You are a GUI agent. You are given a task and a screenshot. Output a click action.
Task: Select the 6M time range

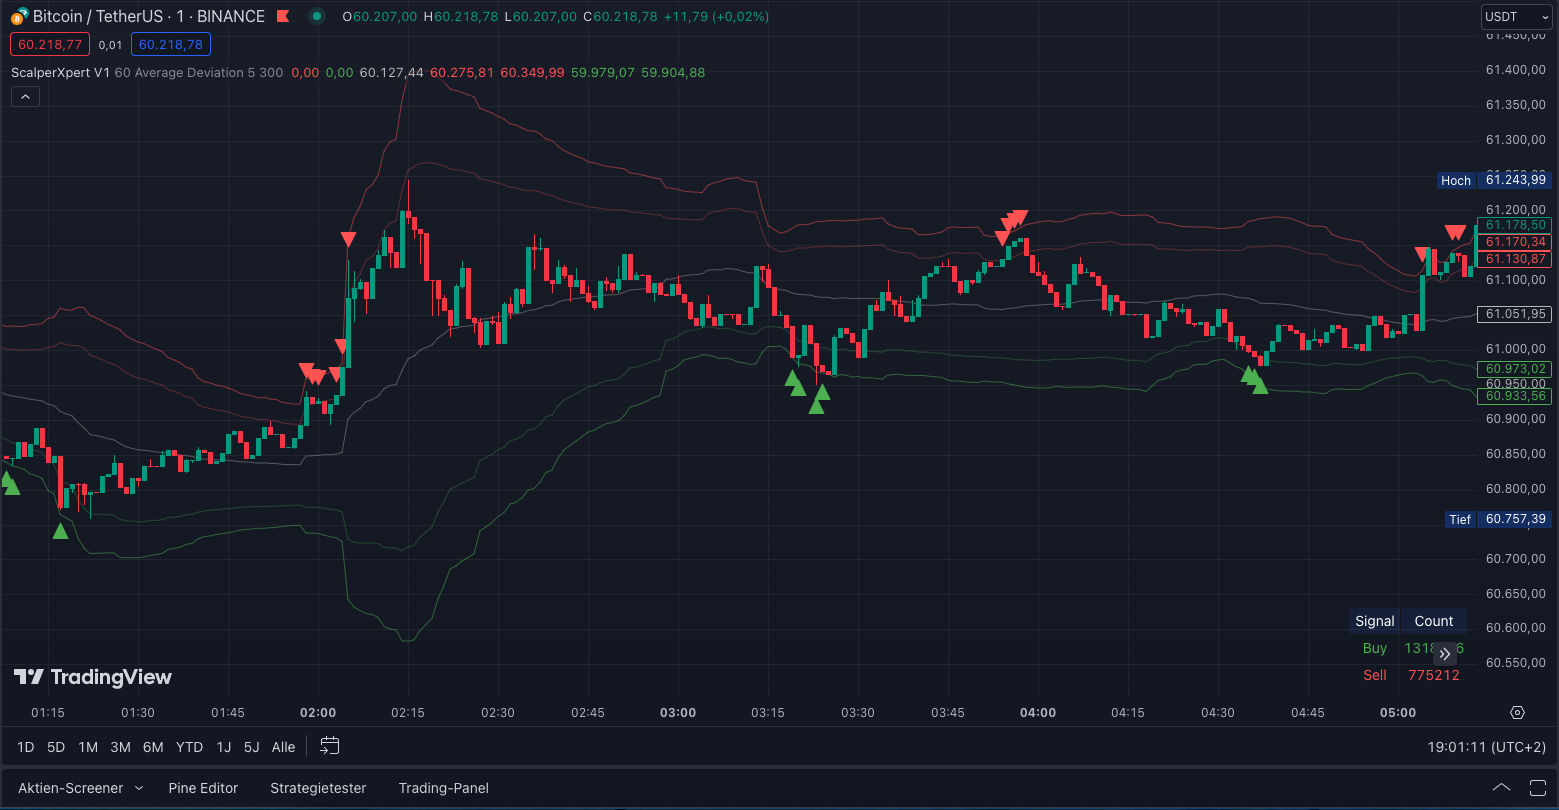[153, 747]
